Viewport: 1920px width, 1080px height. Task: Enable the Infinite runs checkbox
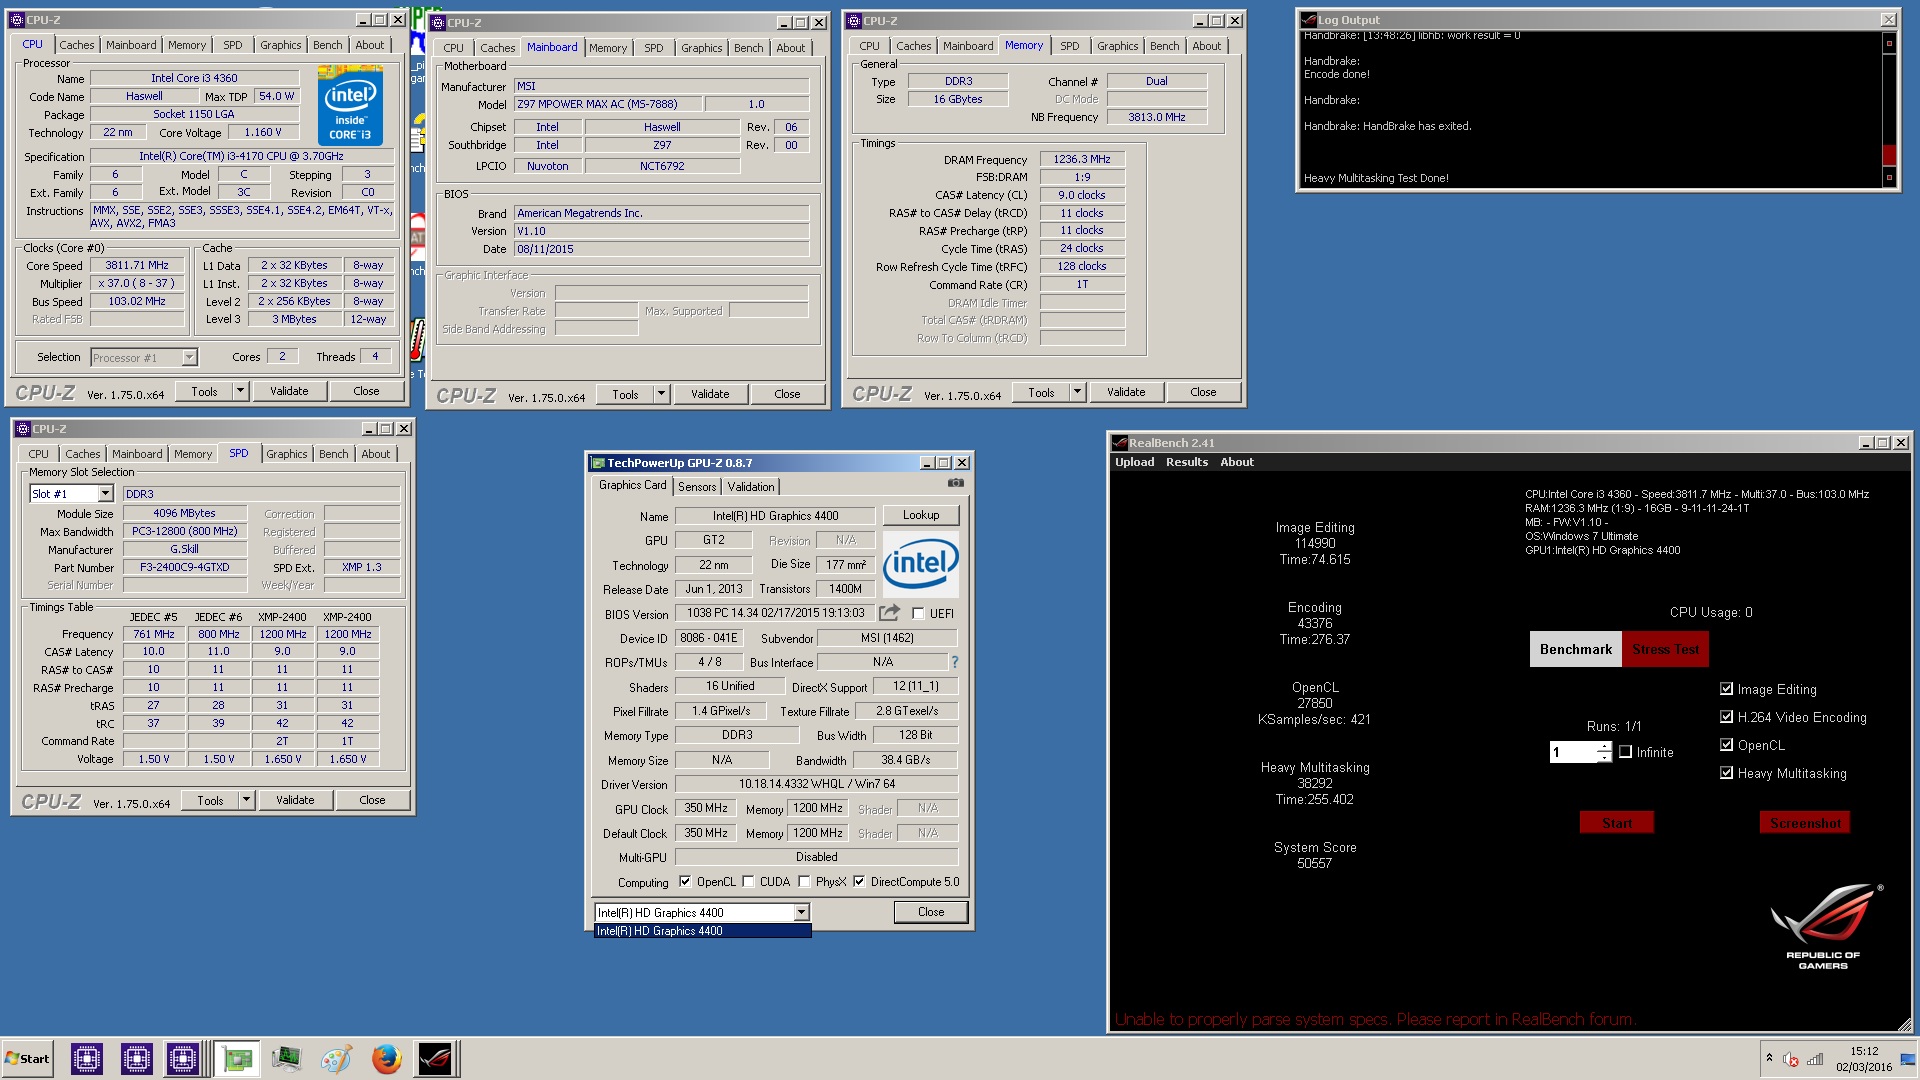pos(1625,751)
